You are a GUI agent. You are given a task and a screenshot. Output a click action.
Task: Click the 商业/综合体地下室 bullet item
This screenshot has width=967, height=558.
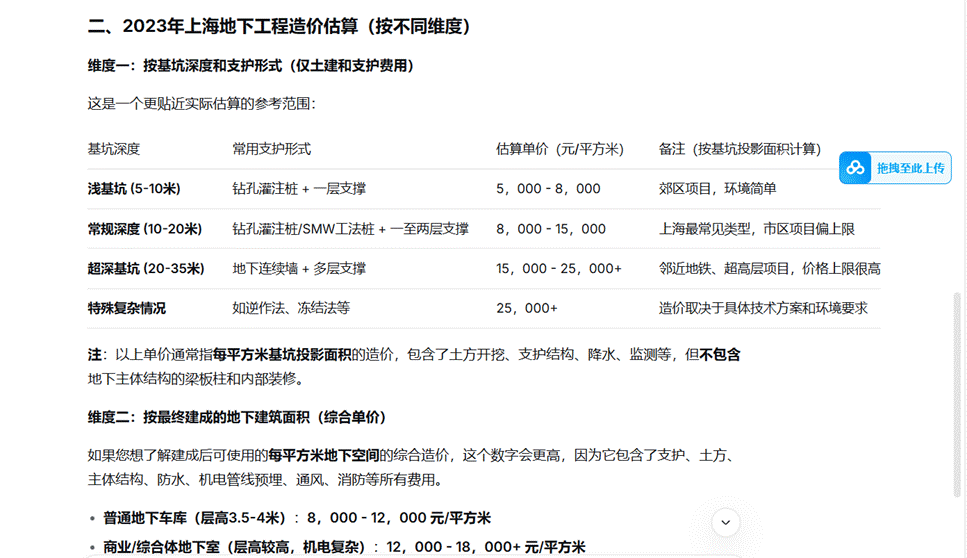click(x=344, y=547)
